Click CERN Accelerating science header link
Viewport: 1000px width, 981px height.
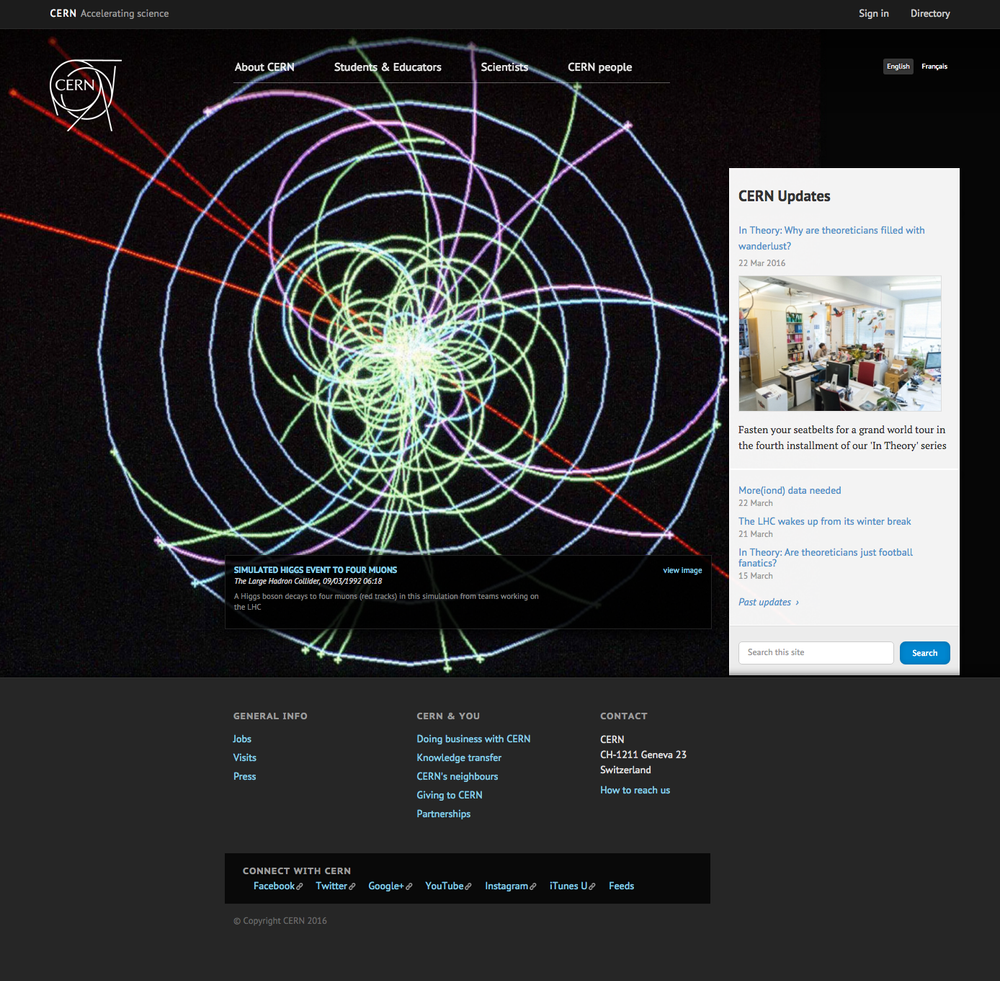pos(109,13)
